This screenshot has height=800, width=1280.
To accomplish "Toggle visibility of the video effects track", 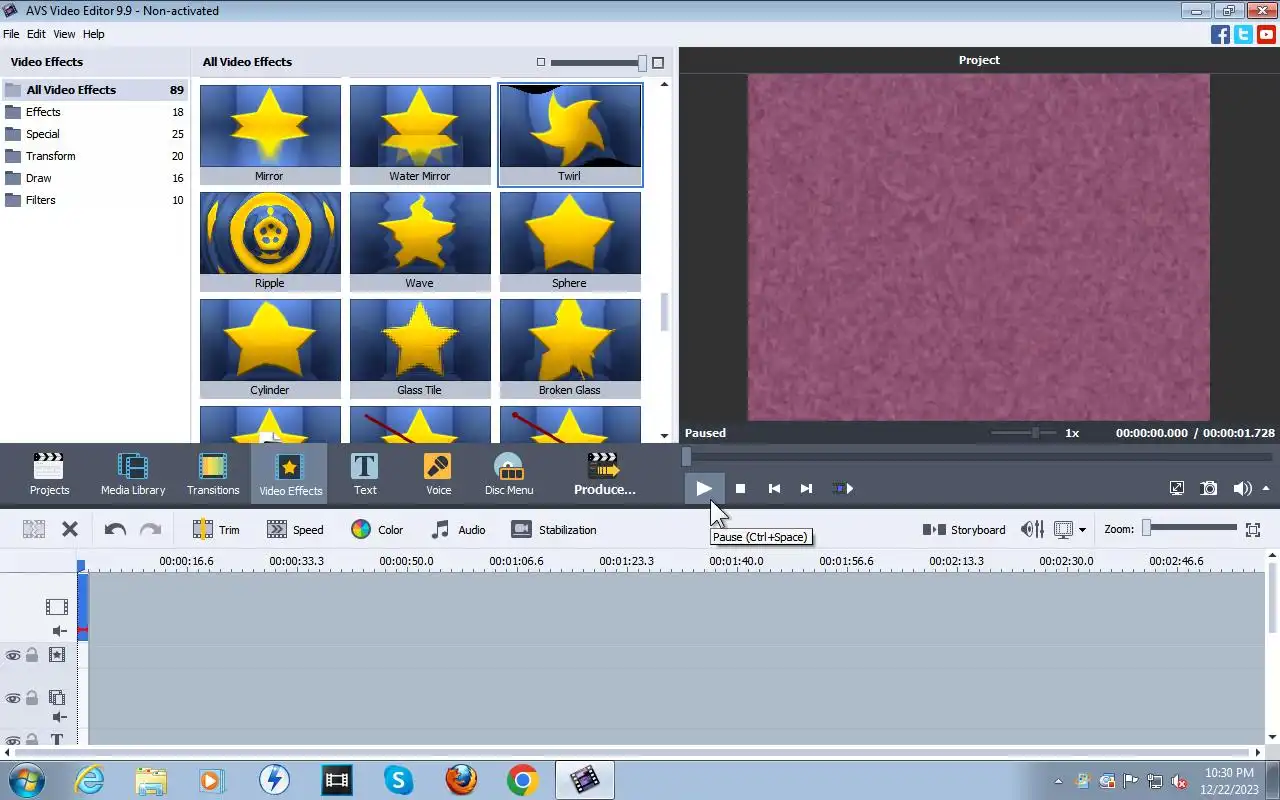I will coord(13,655).
